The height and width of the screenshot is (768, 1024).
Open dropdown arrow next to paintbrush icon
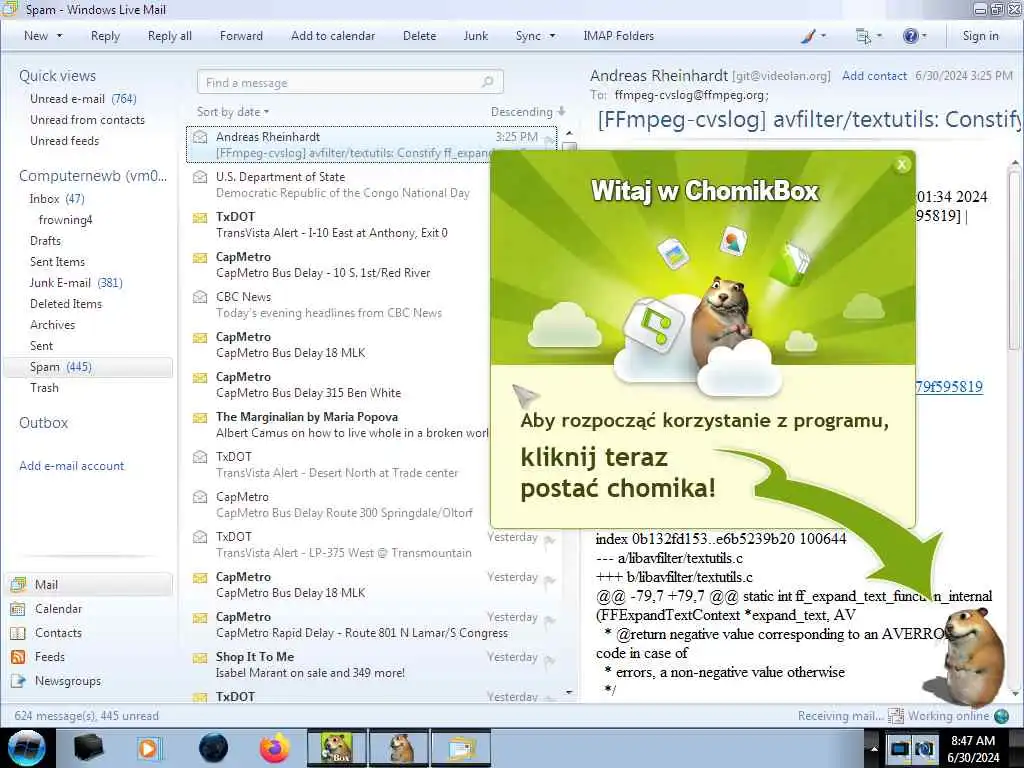coord(824,36)
